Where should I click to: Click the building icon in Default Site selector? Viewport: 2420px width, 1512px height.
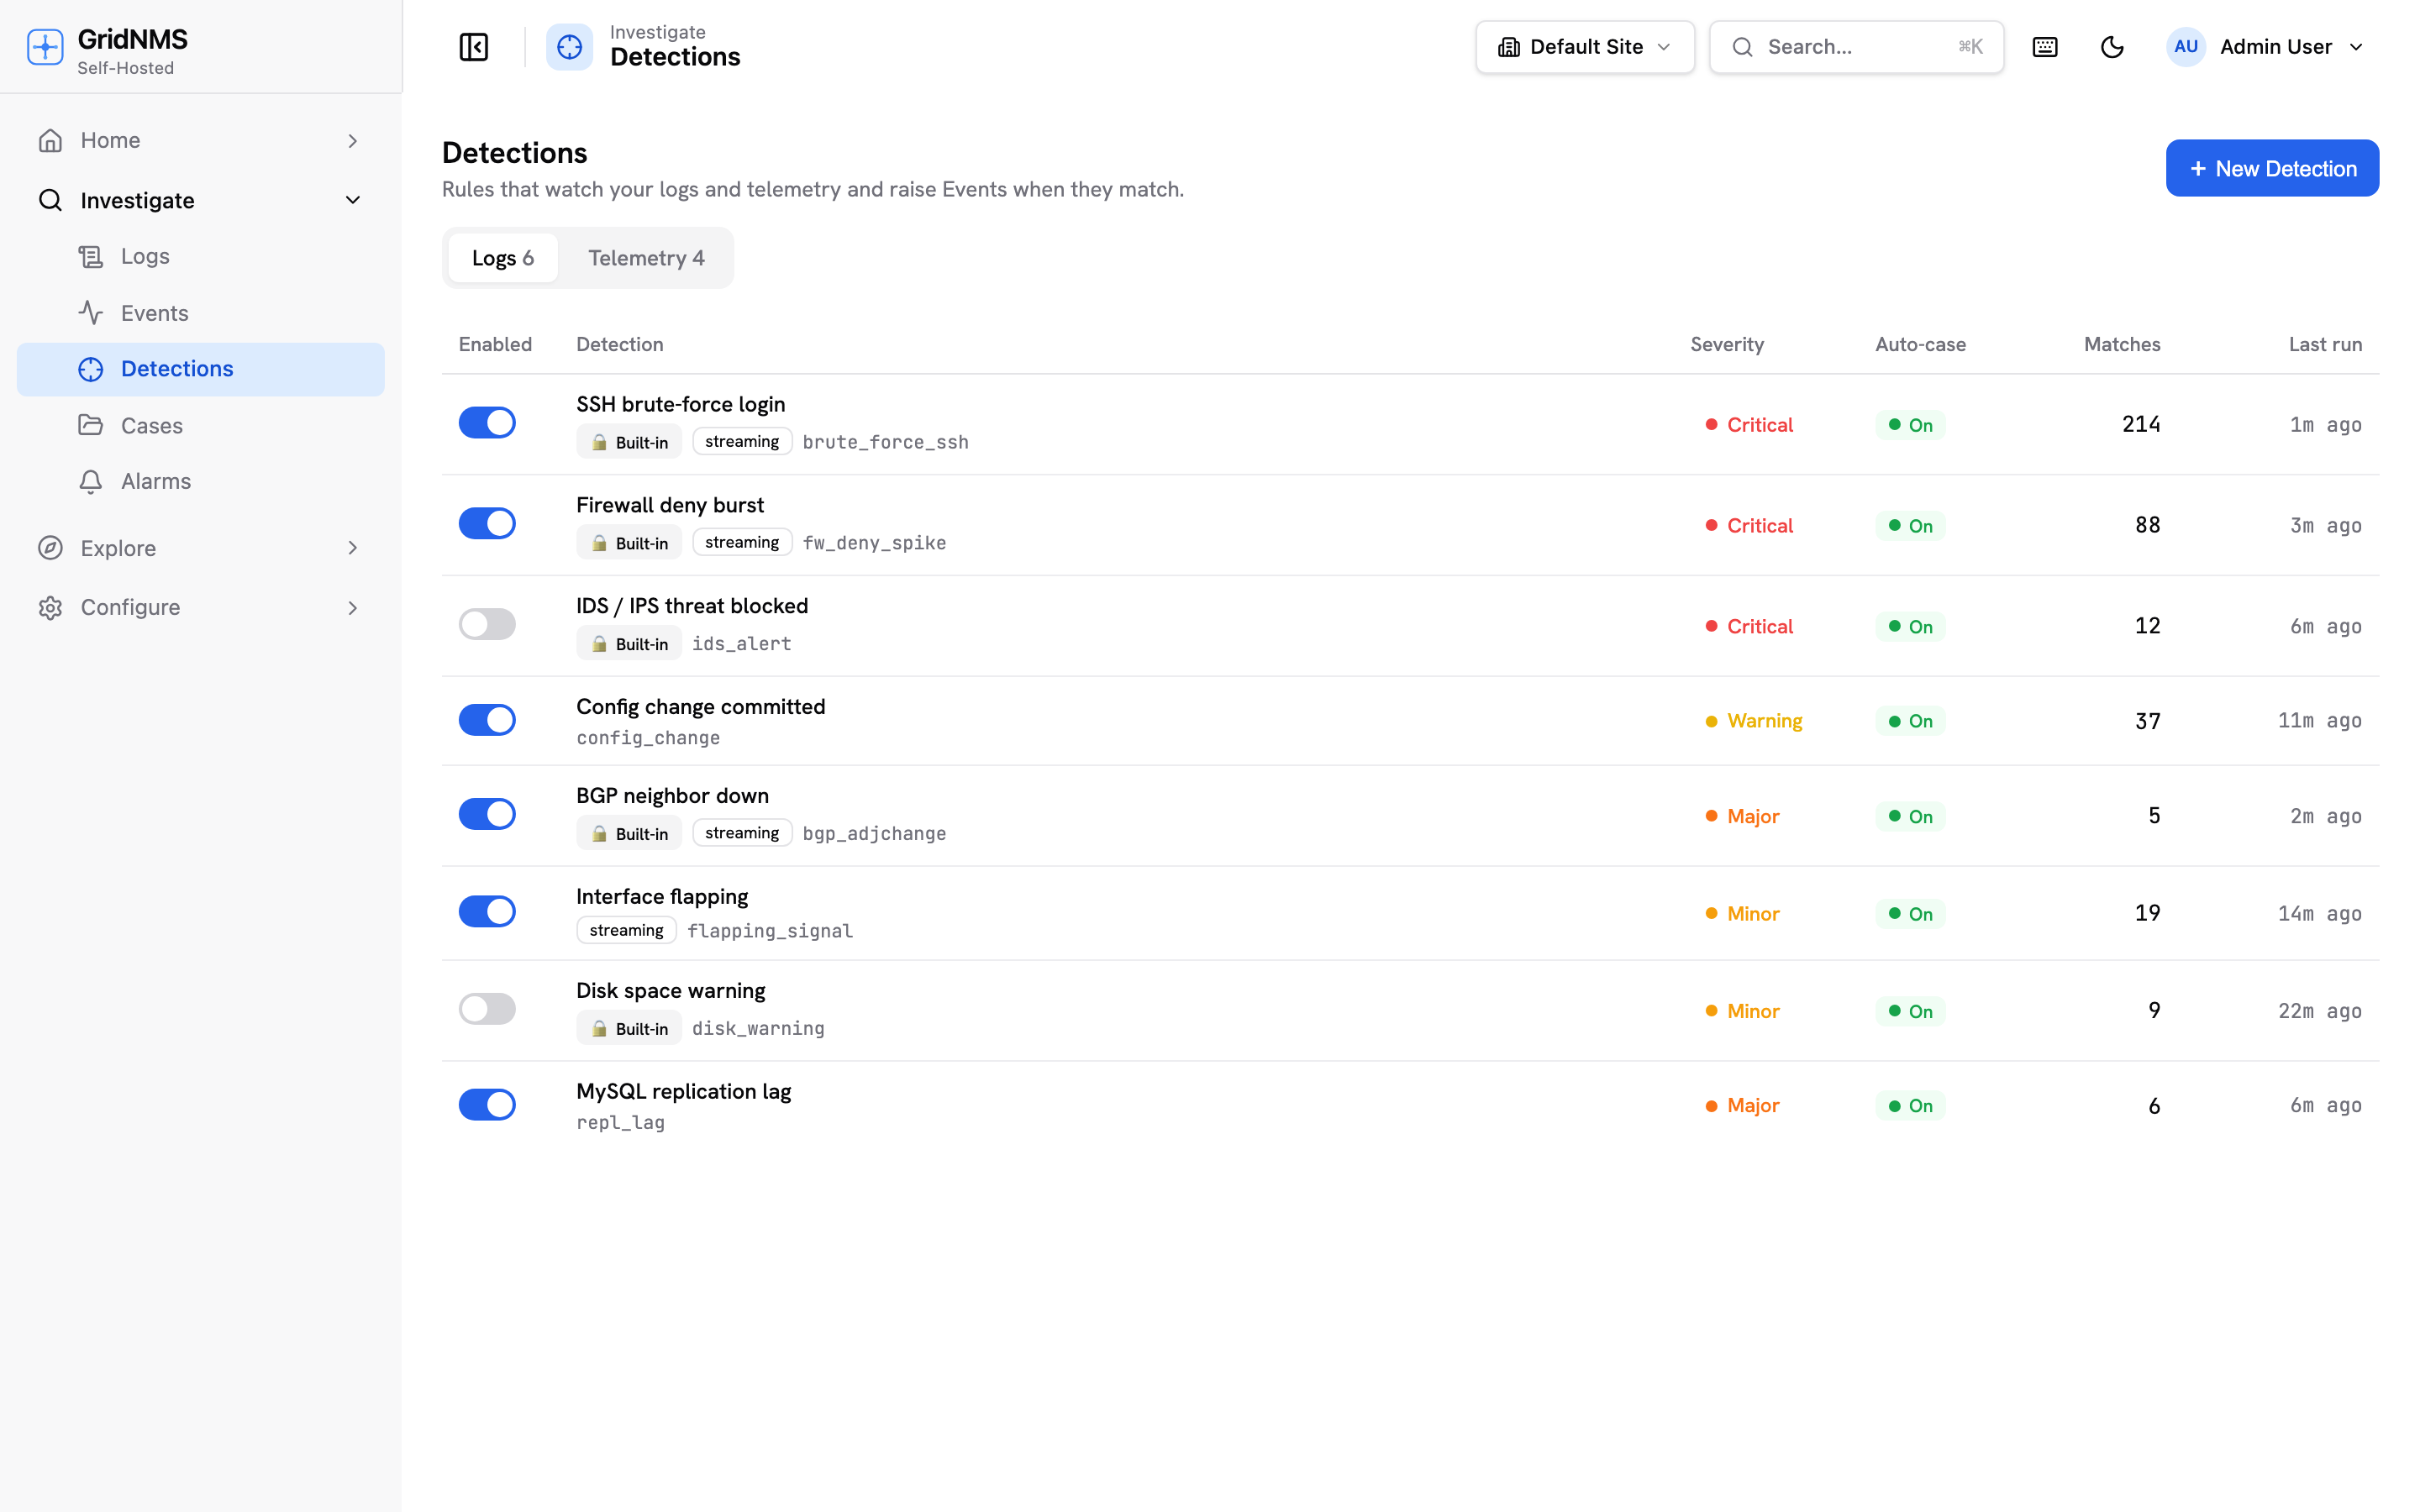(x=1509, y=47)
